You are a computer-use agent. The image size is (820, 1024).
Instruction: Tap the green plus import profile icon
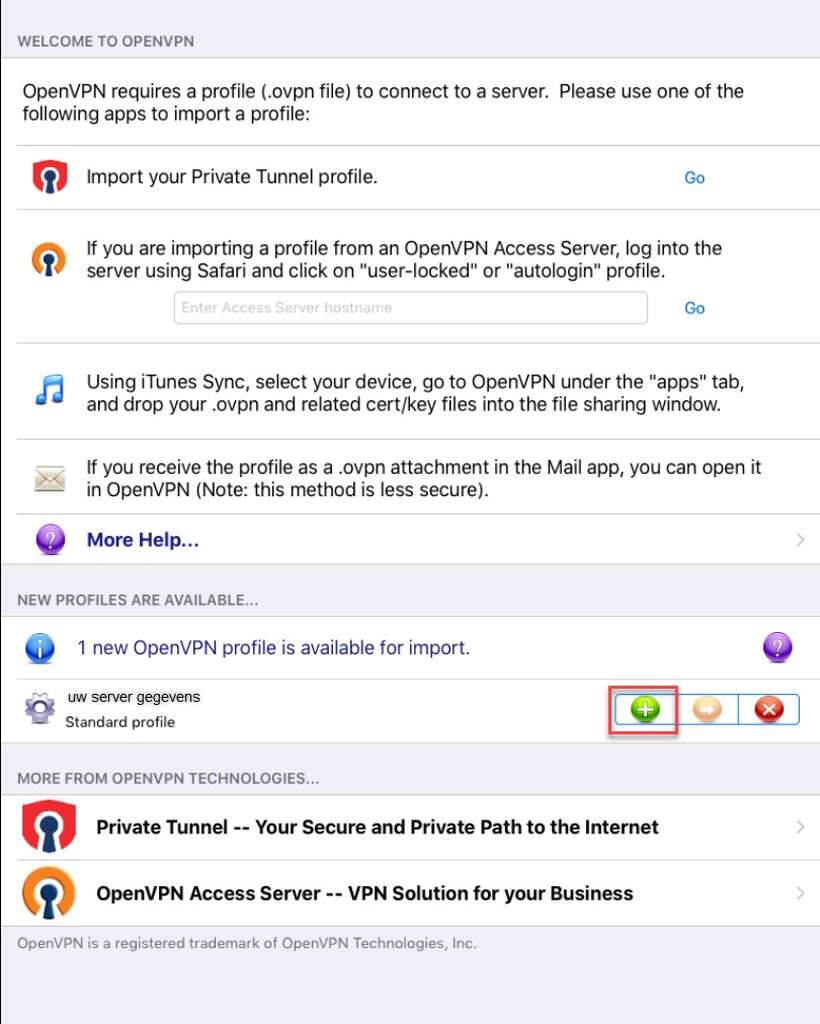[x=645, y=709]
